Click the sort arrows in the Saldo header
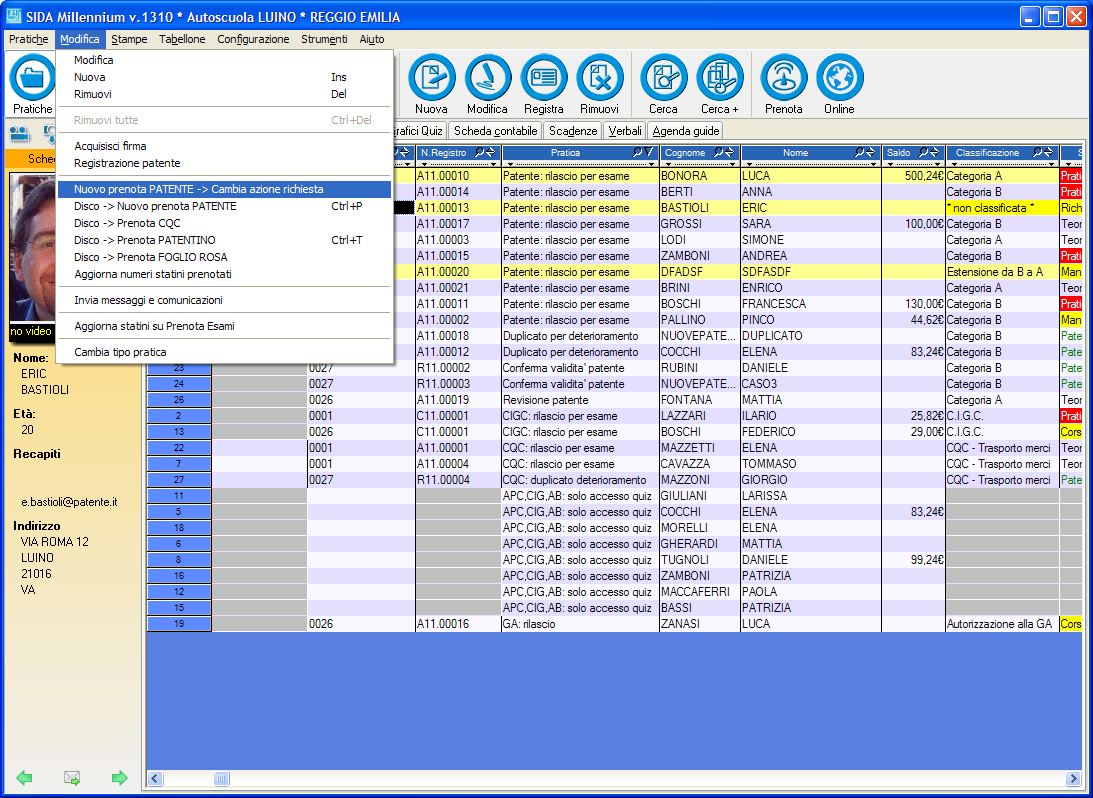This screenshot has width=1093, height=798. point(934,153)
